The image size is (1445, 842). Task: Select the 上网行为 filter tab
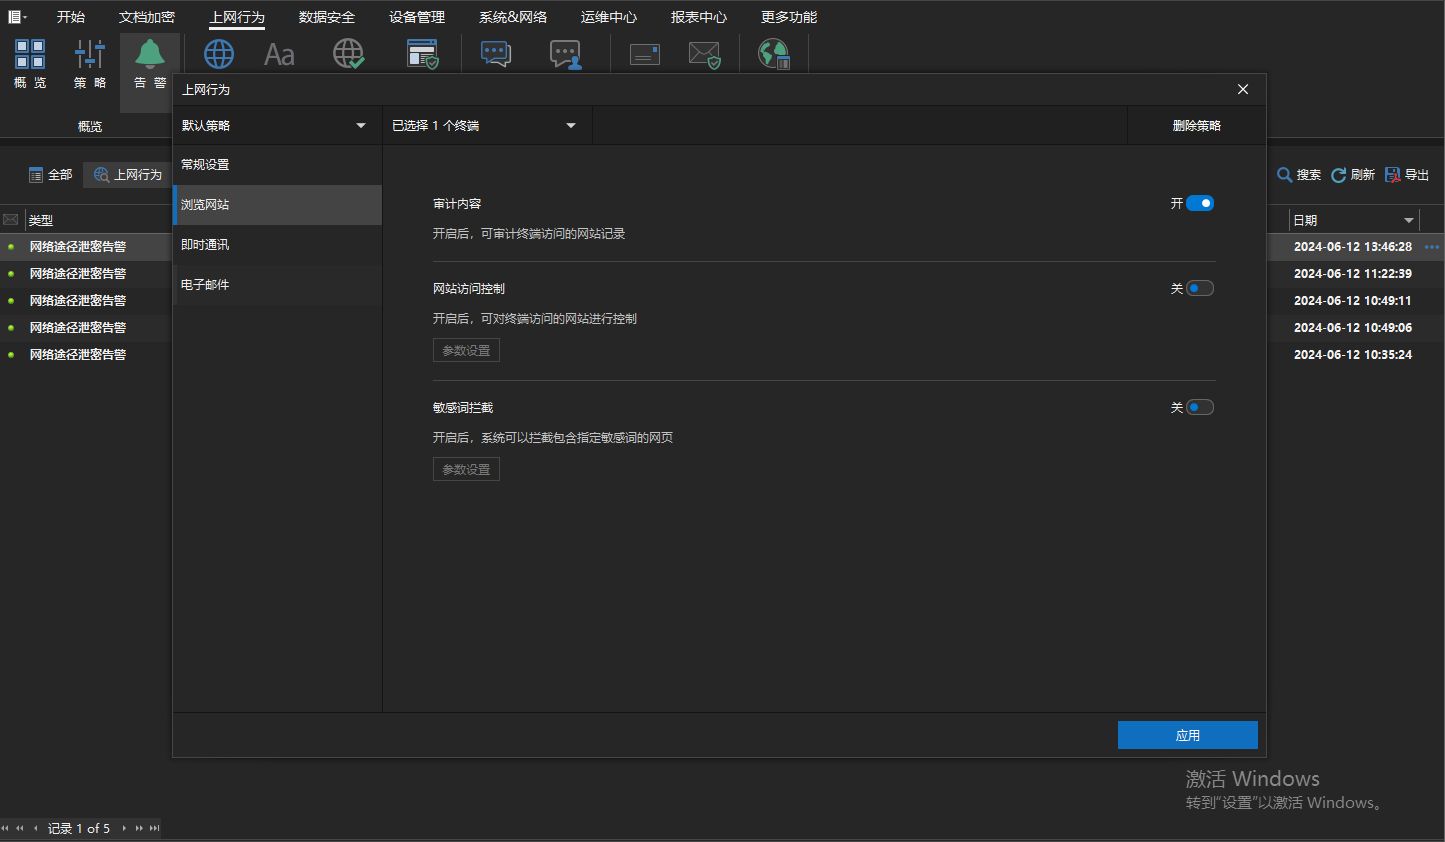pyautogui.click(x=128, y=175)
